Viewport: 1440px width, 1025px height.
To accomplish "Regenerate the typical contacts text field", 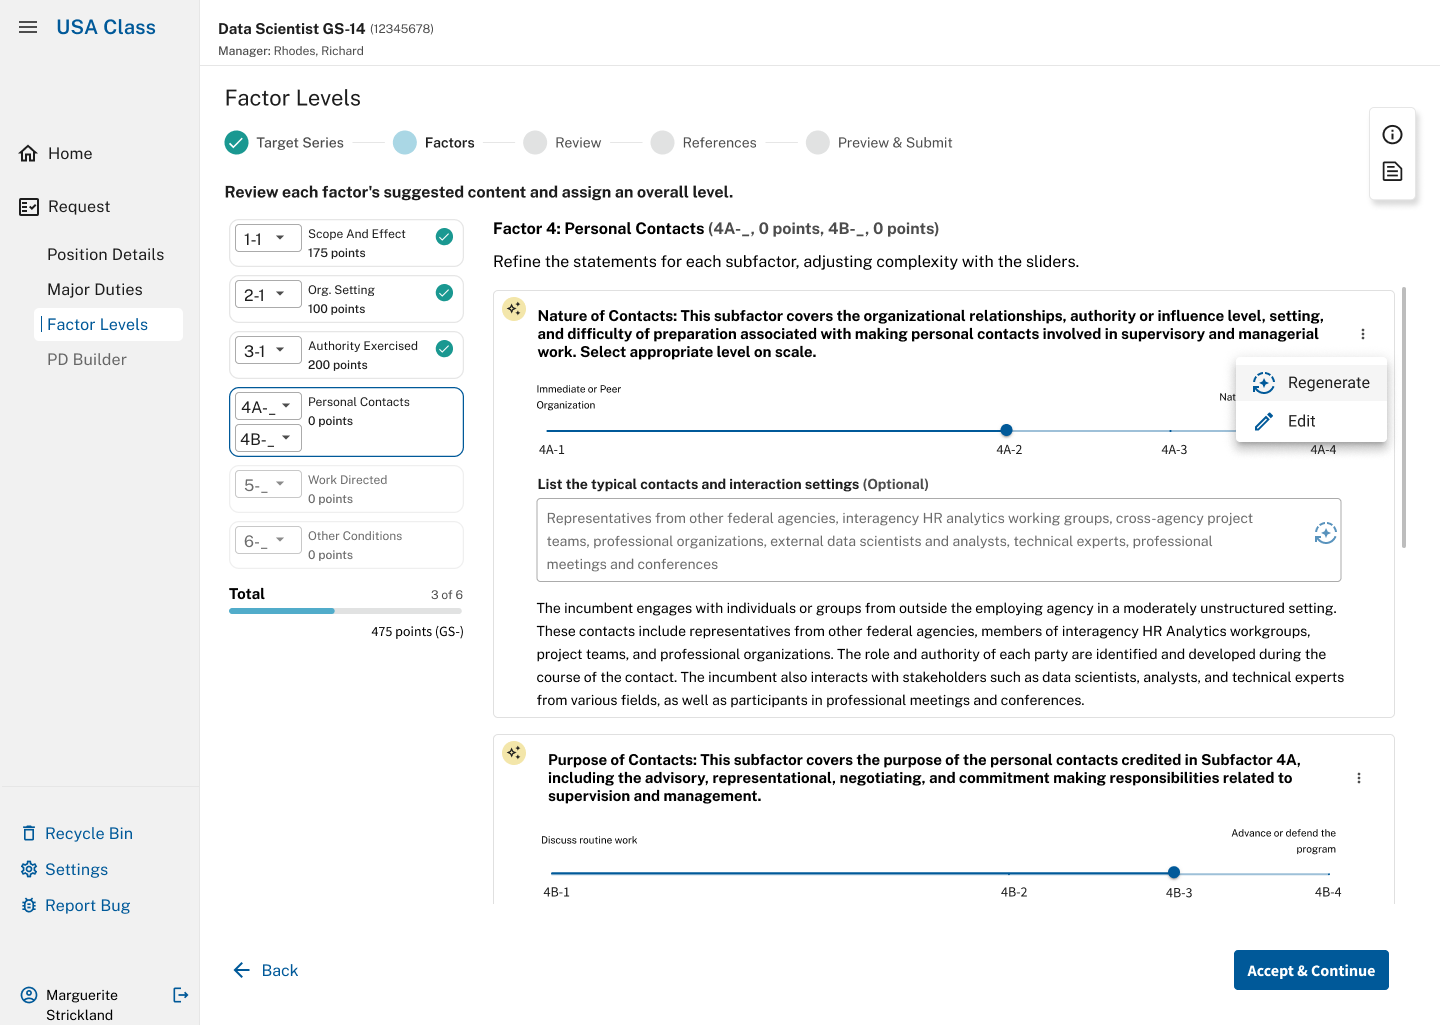I will [1325, 533].
